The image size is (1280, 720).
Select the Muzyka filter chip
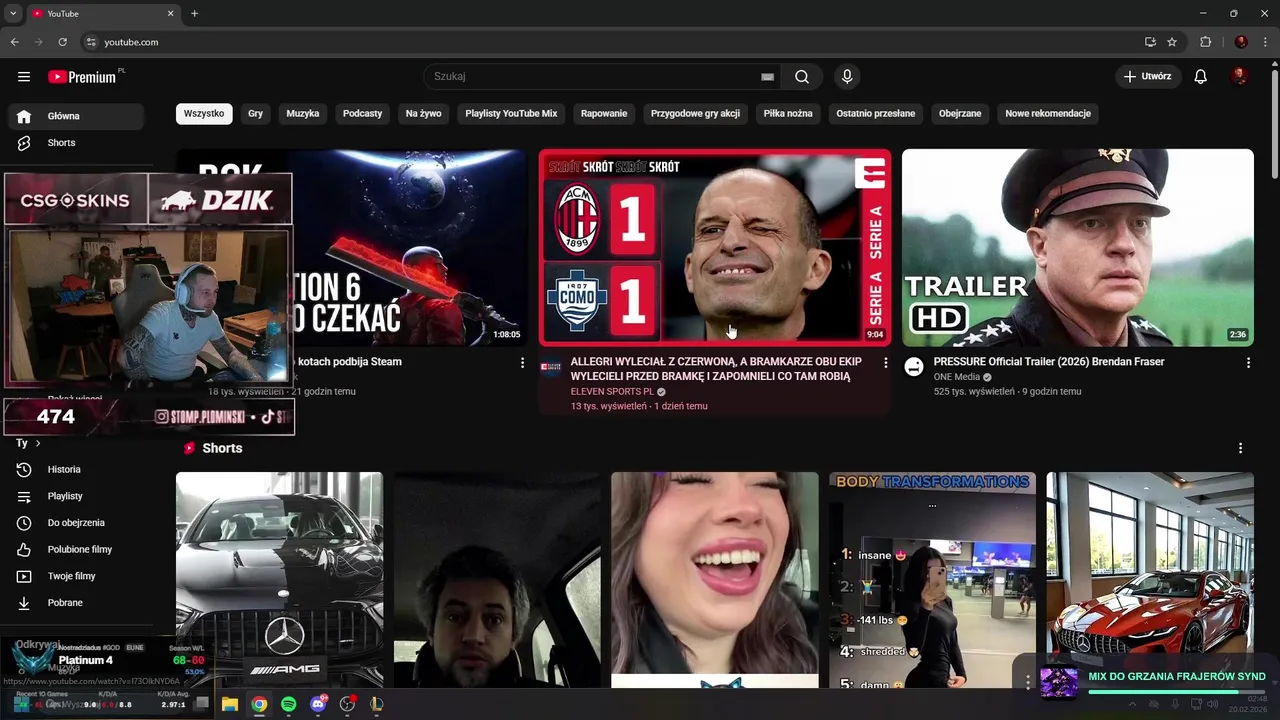[303, 114]
